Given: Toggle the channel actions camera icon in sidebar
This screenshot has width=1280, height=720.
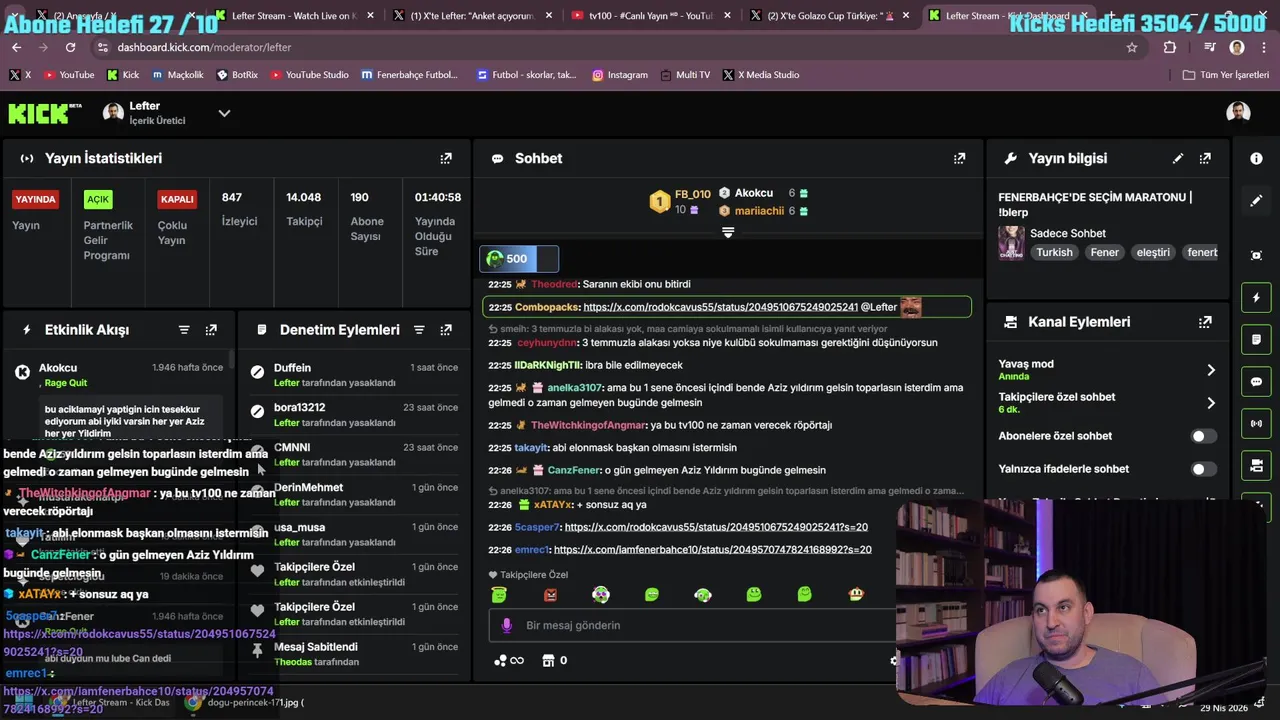Looking at the screenshot, I should pos(1256,466).
